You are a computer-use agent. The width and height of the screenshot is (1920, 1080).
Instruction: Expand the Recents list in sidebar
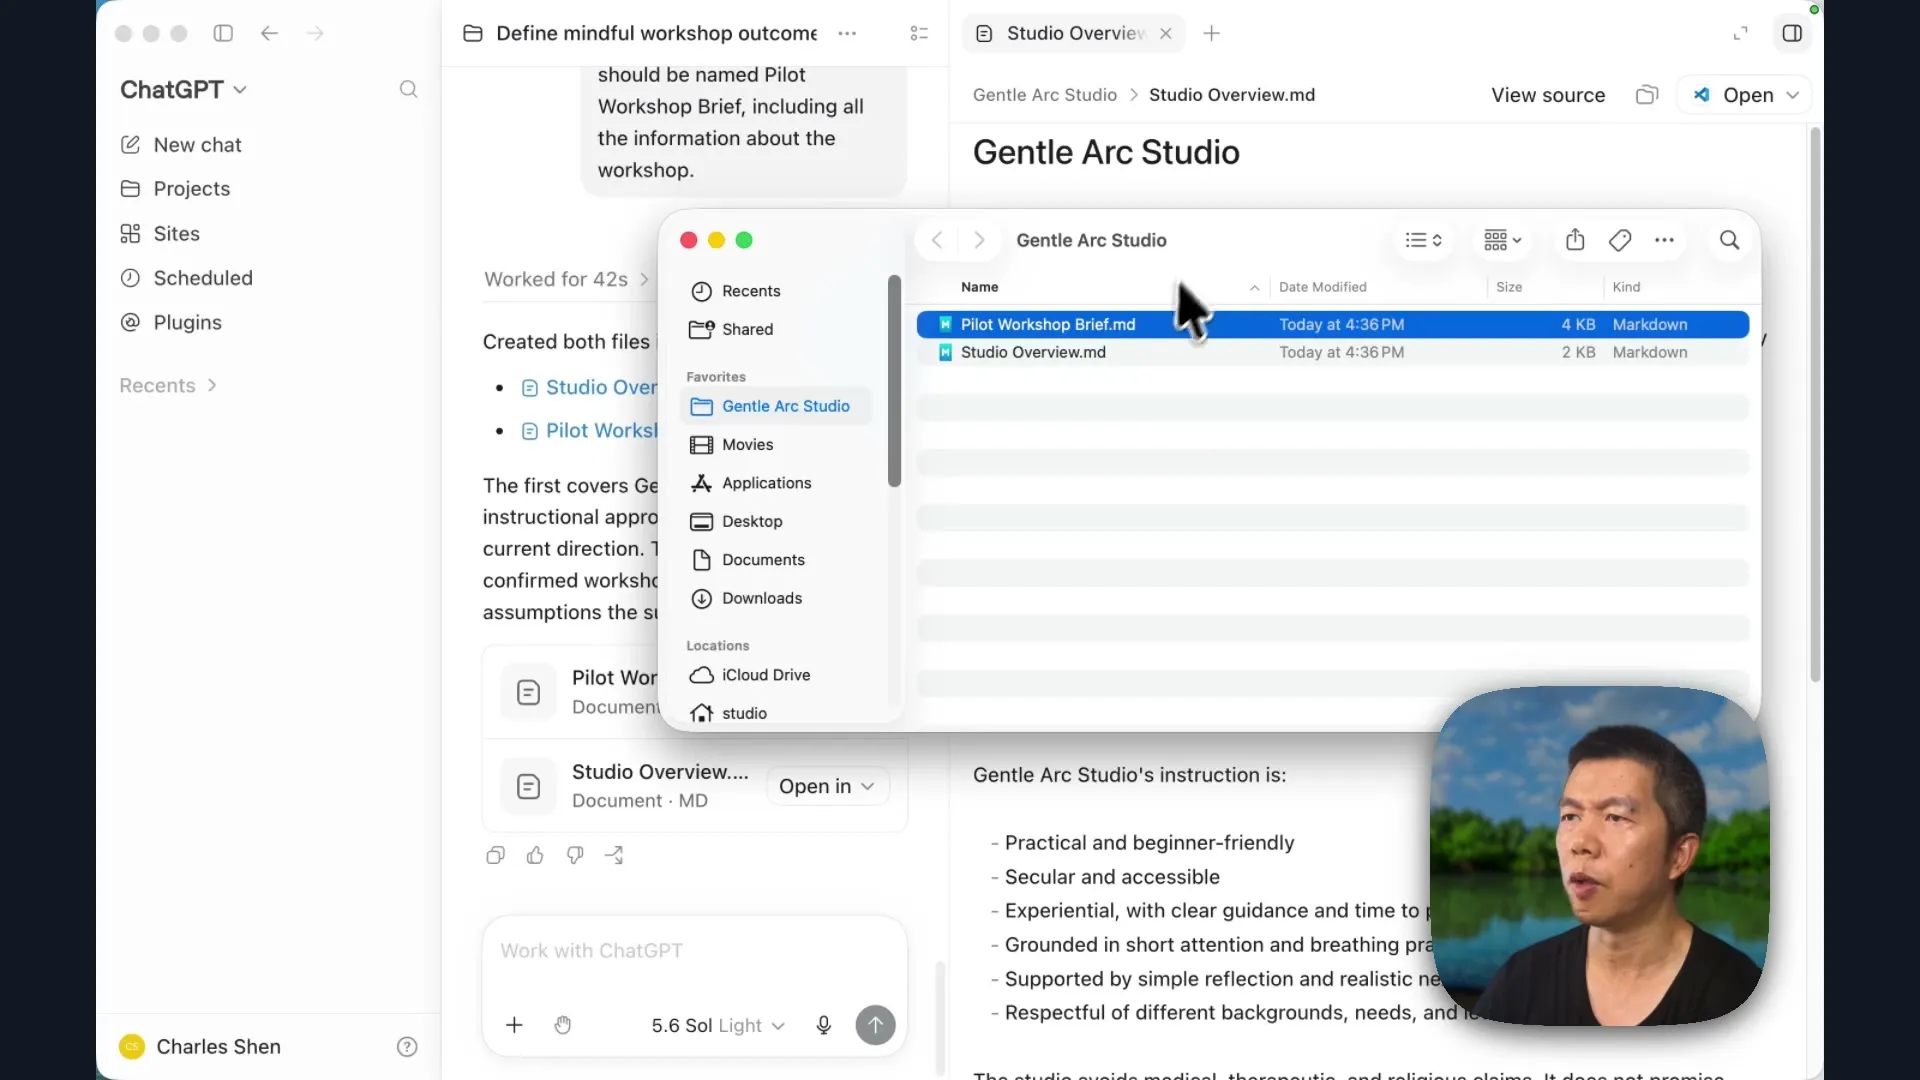point(168,385)
